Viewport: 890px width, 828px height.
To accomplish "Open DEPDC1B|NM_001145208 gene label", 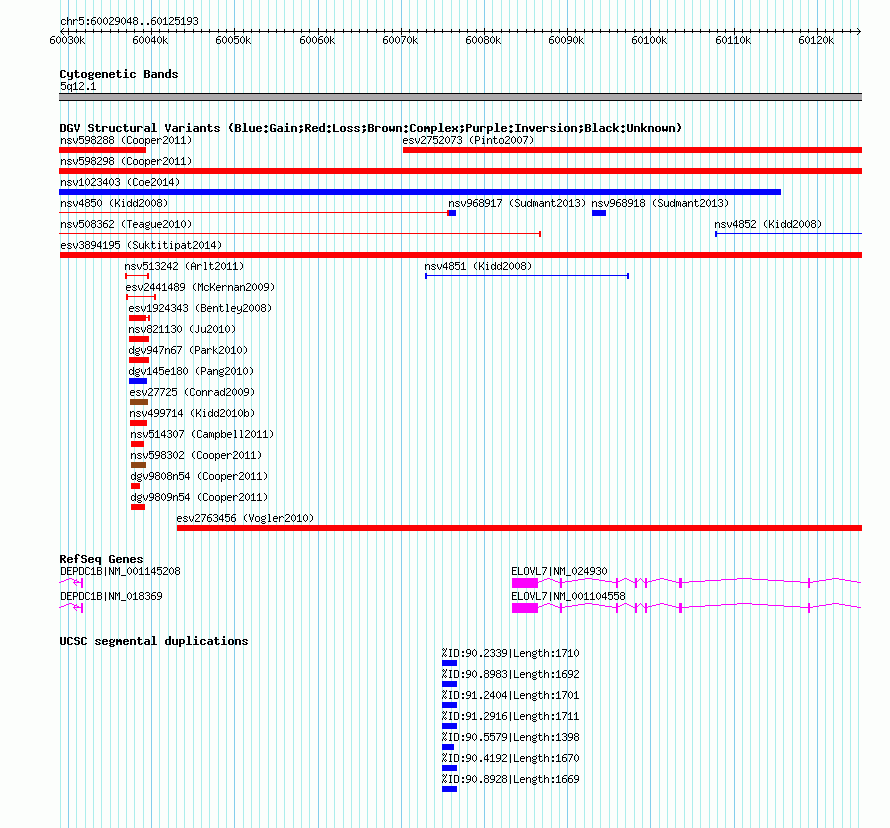I will (x=120, y=571).
